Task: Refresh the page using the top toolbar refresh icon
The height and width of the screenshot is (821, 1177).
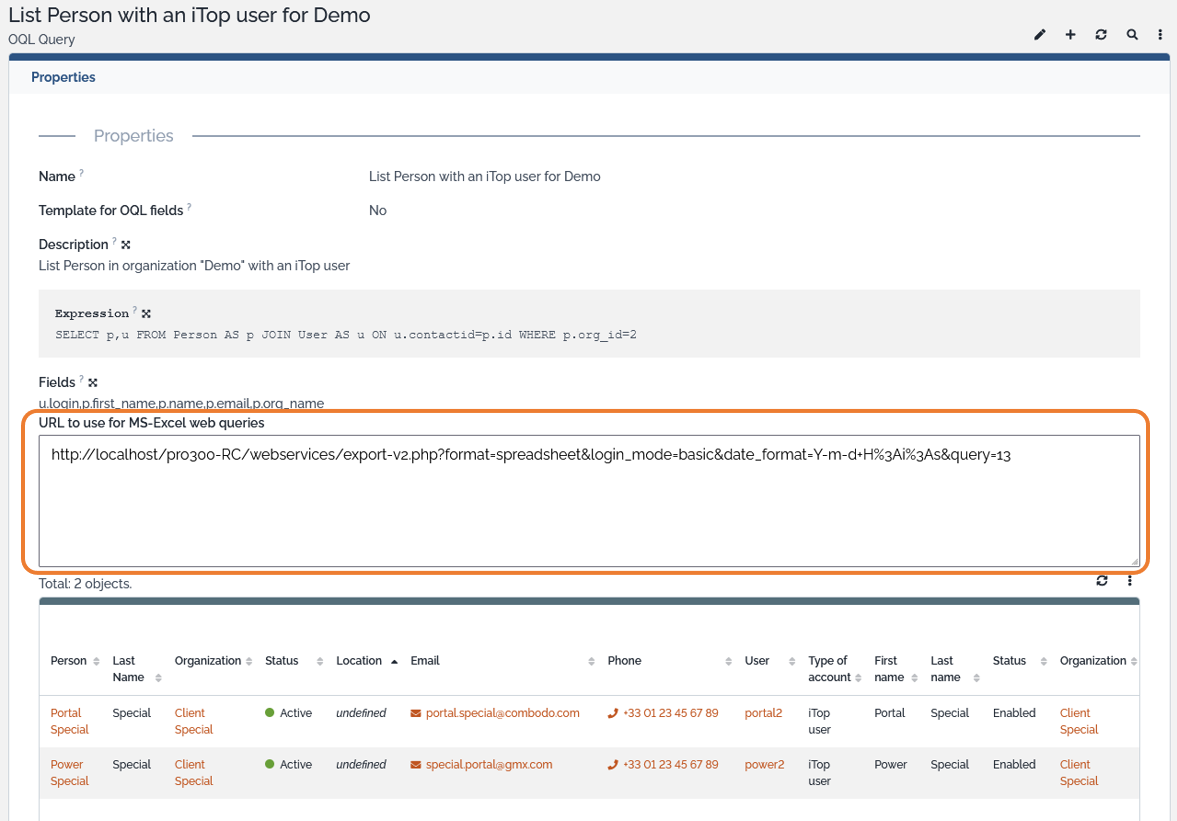Action: point(1101,34)
